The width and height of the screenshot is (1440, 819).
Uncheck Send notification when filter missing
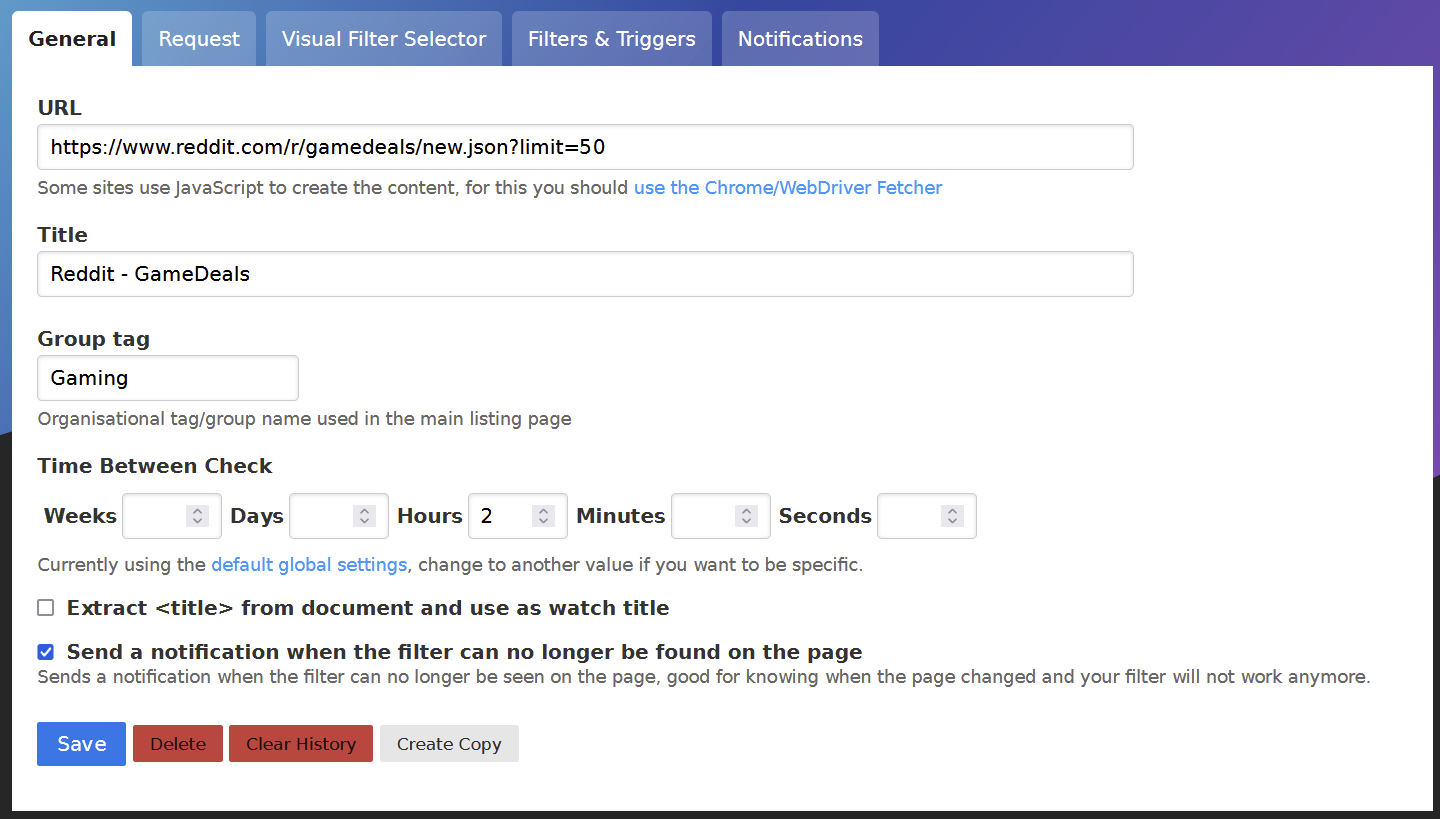point(46,652)
